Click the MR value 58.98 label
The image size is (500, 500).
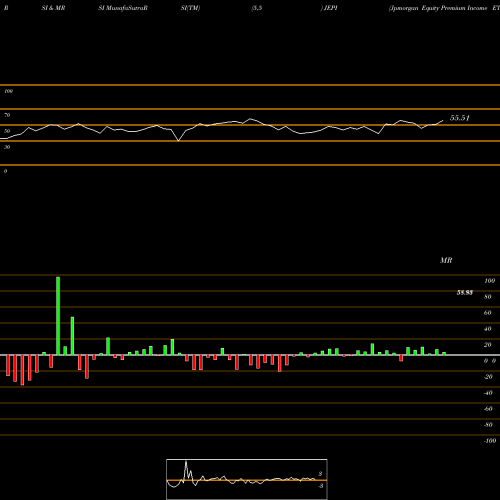coord(464,293)
